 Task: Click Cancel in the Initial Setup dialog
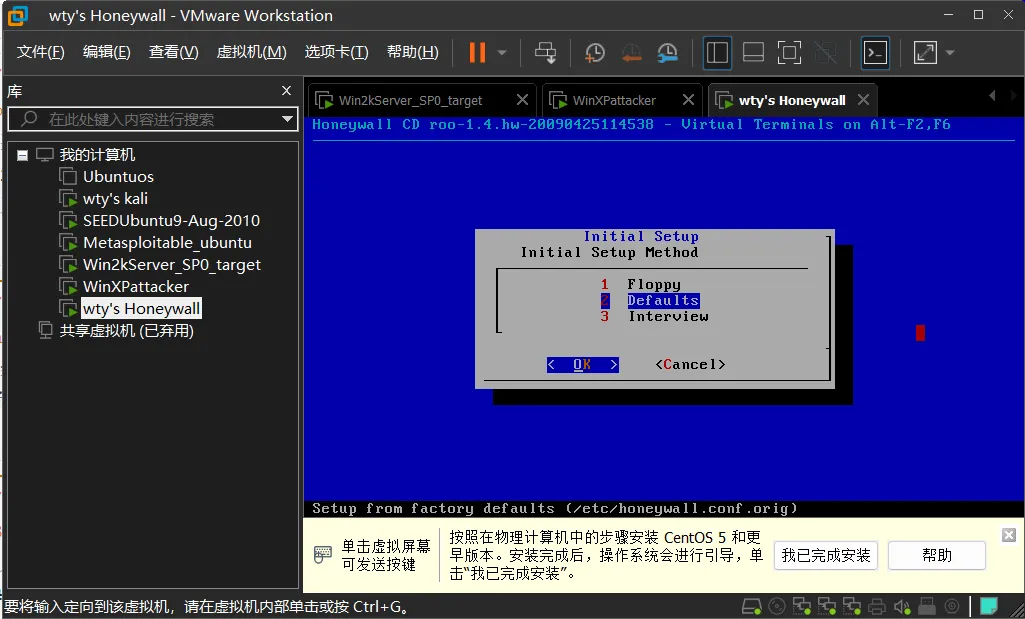690,365
